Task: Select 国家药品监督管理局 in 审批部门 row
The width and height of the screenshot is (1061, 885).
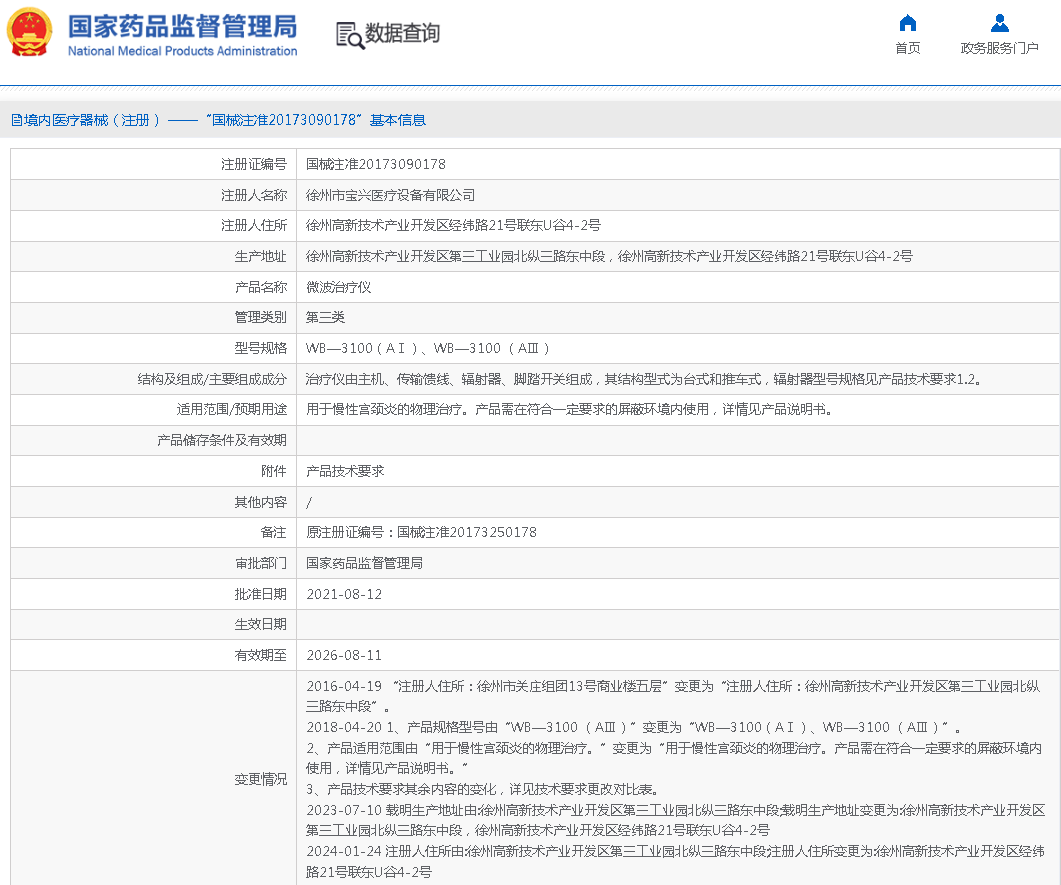Action: 364,563
